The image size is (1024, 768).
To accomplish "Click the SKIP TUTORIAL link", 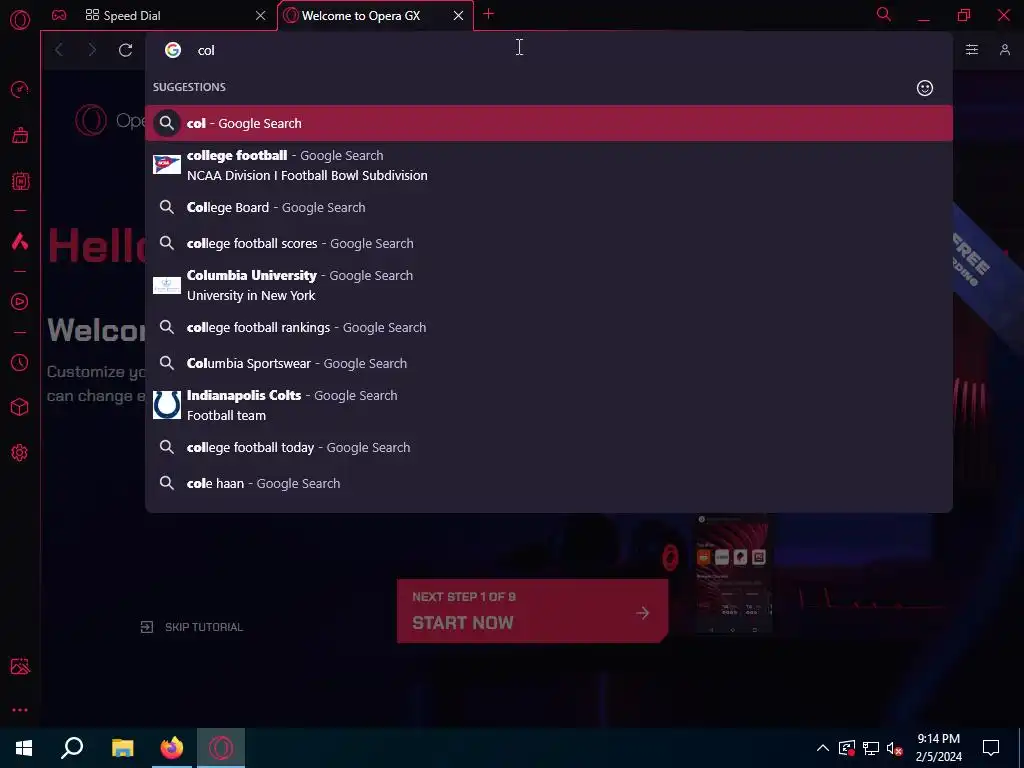I will tap(192, 627).
